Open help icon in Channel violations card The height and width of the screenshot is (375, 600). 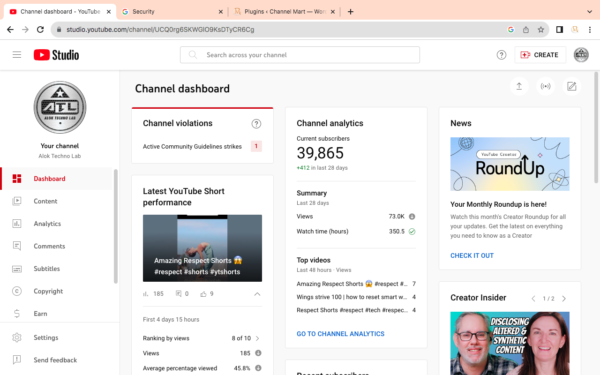(256, 124)
